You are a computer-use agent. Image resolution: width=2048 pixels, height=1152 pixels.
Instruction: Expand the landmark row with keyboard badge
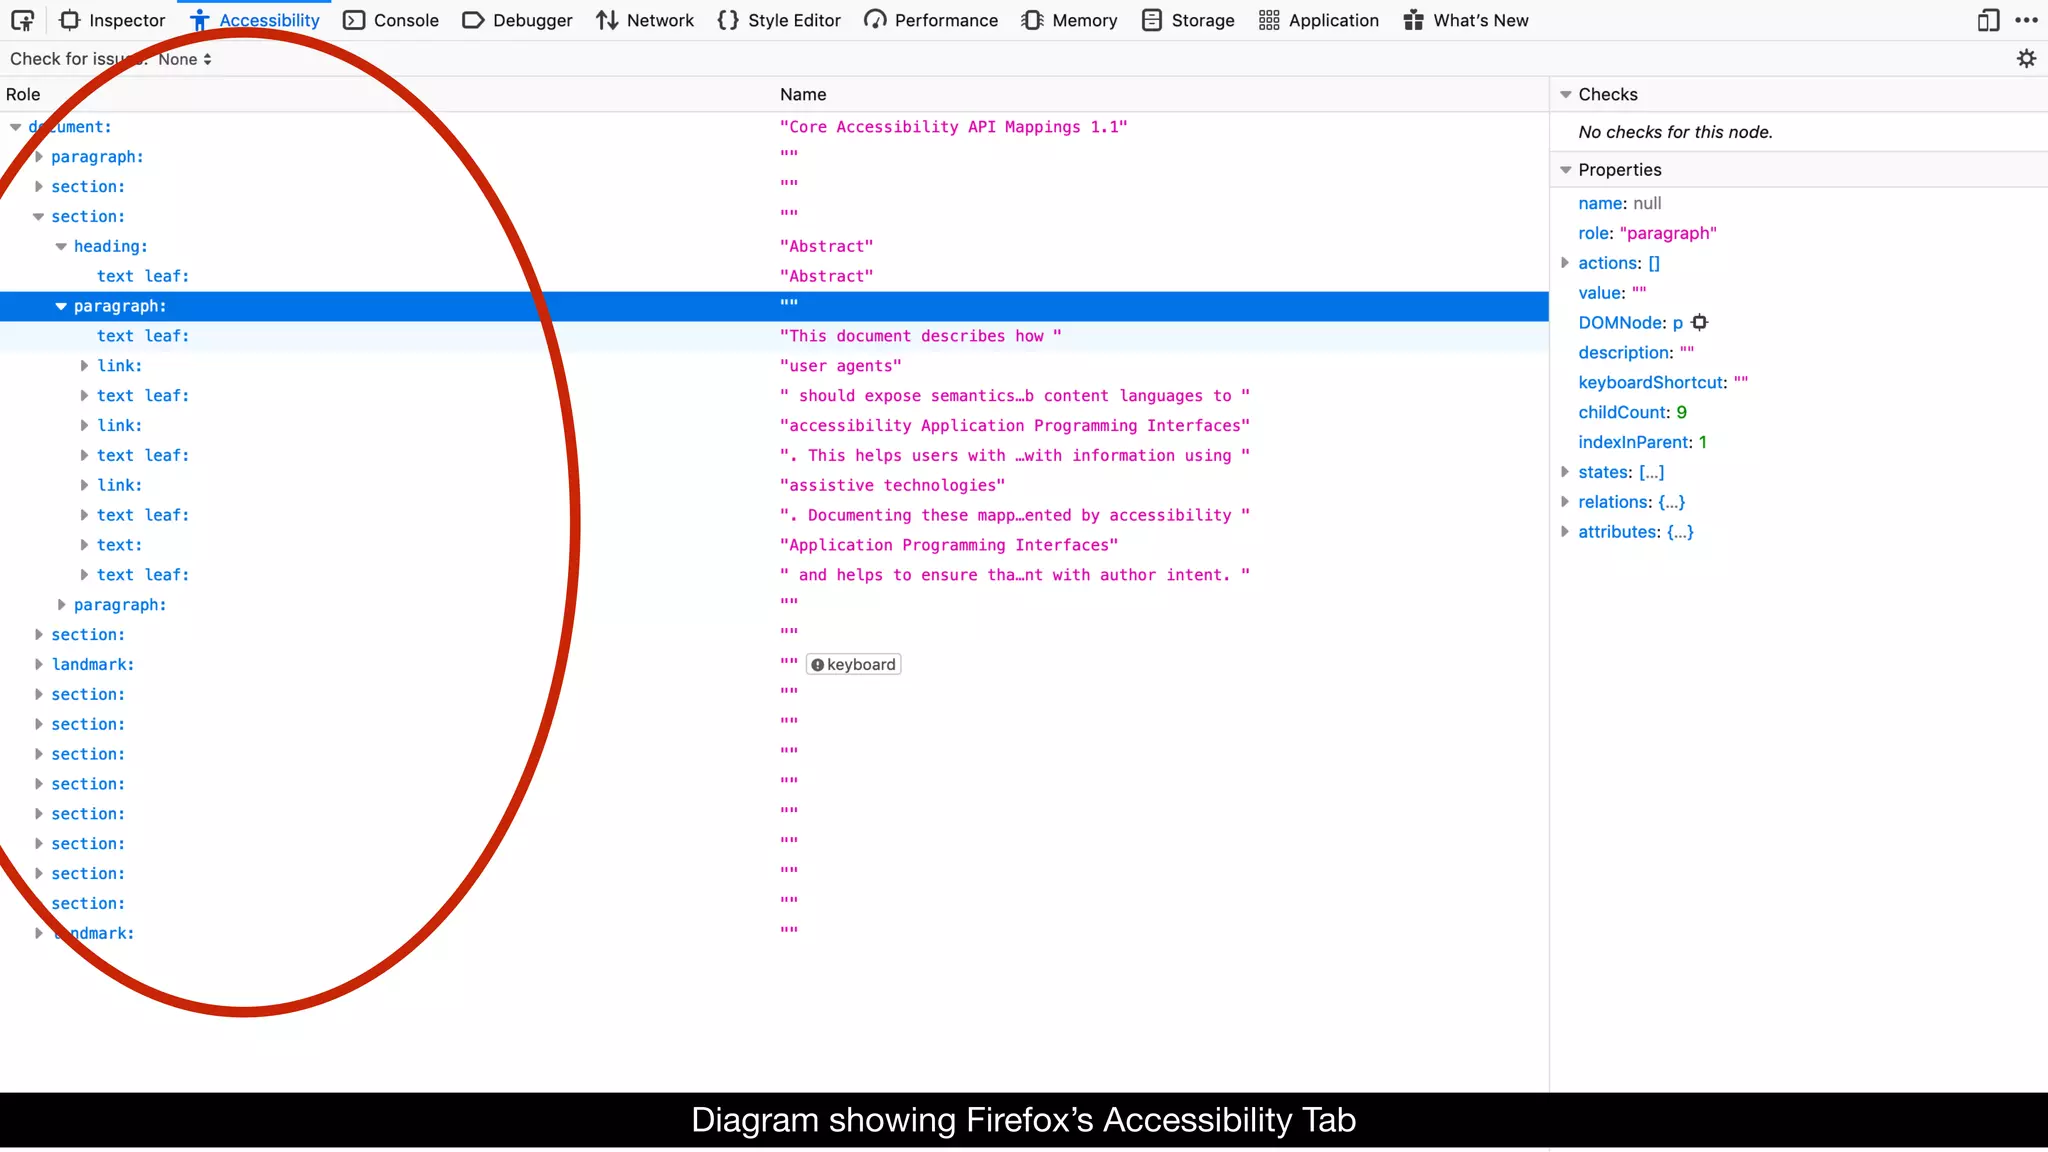tap(38, 664)
